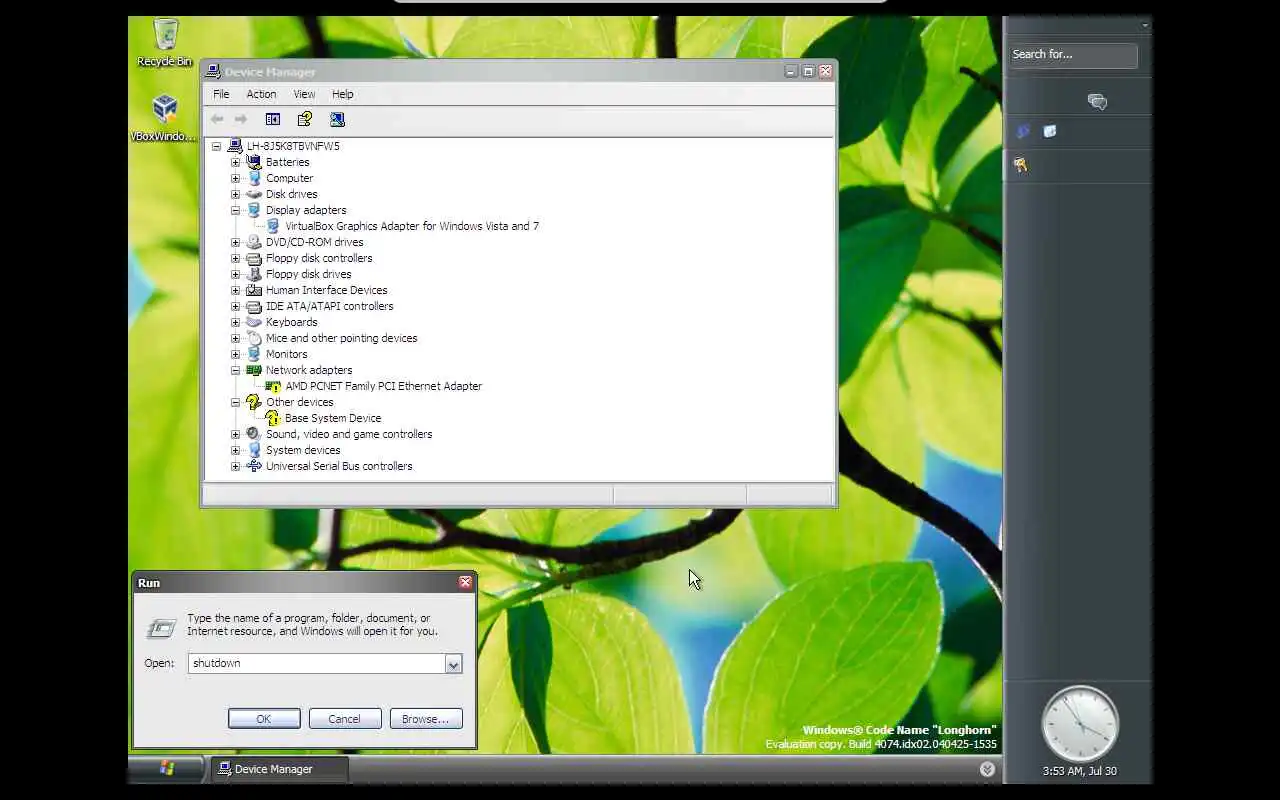The width and height of the screenshot is (1280, 800).
Task: Select the LH-8J5K8TBVNFW5 computer name
Action: 293,146
